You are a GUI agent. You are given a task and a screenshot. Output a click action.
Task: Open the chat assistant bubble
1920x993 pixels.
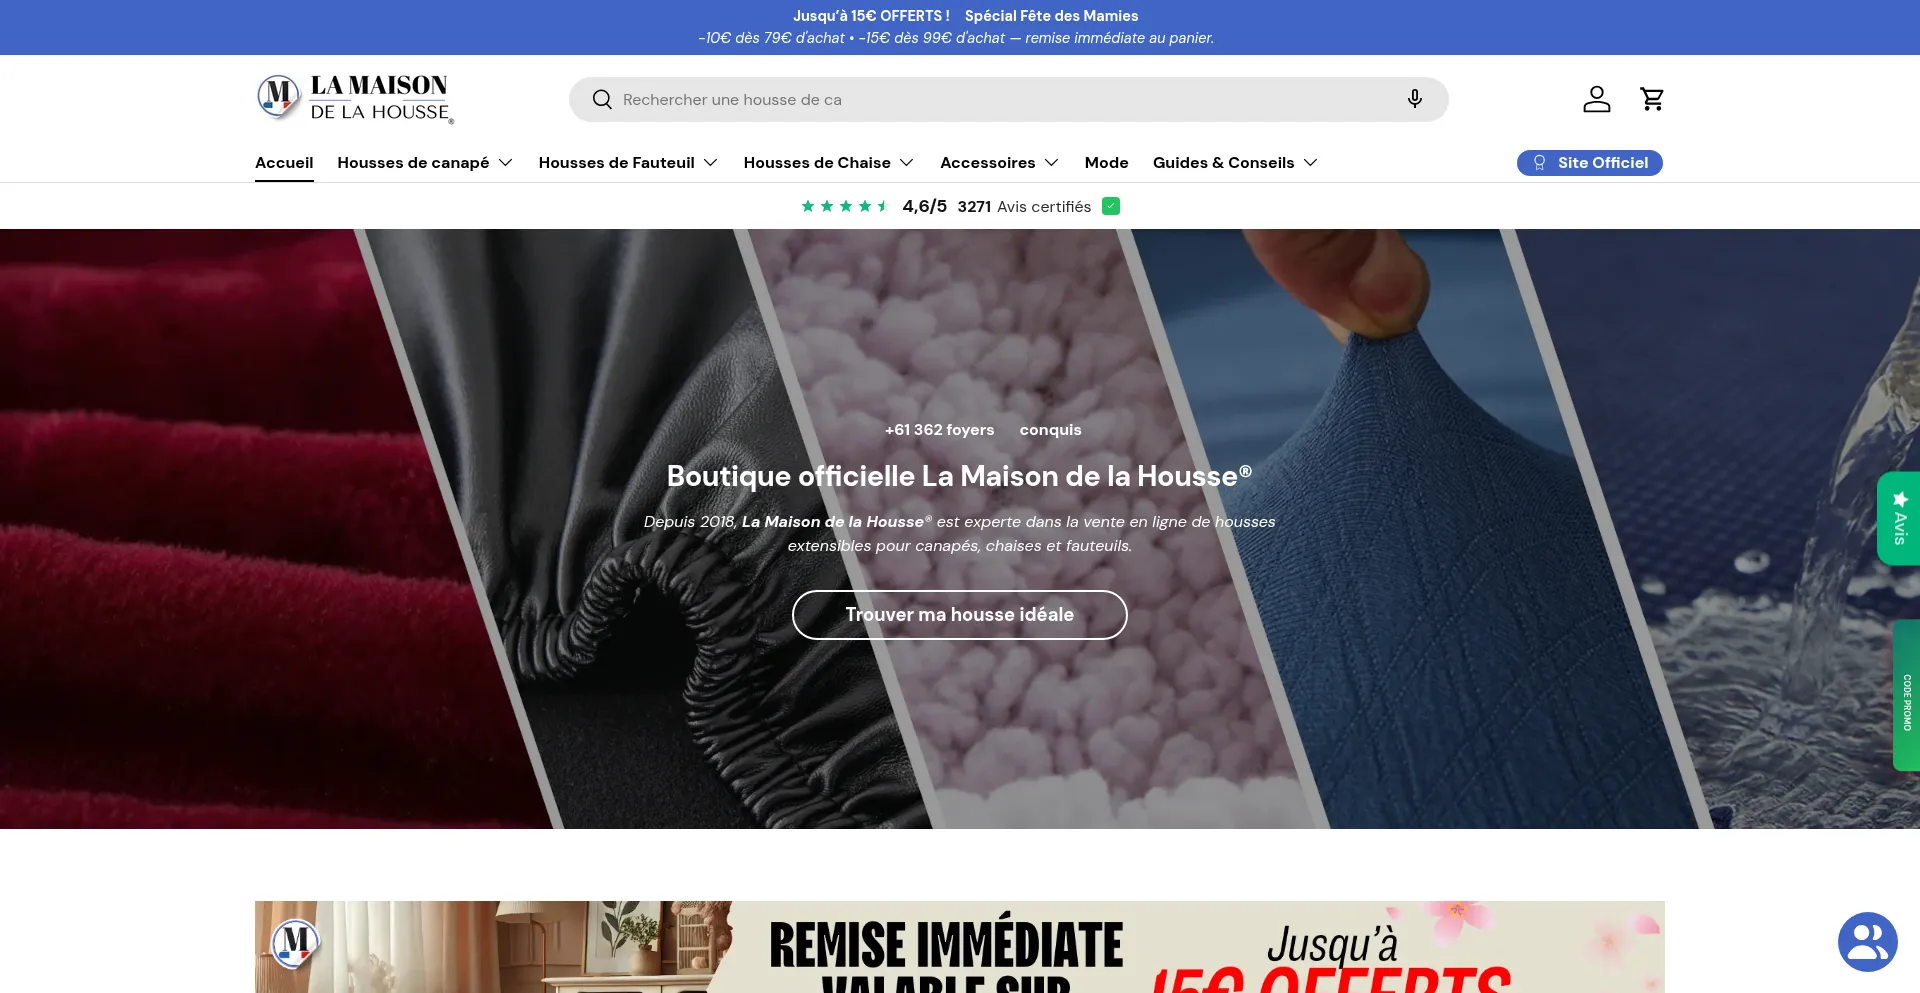pos(1866,941)
